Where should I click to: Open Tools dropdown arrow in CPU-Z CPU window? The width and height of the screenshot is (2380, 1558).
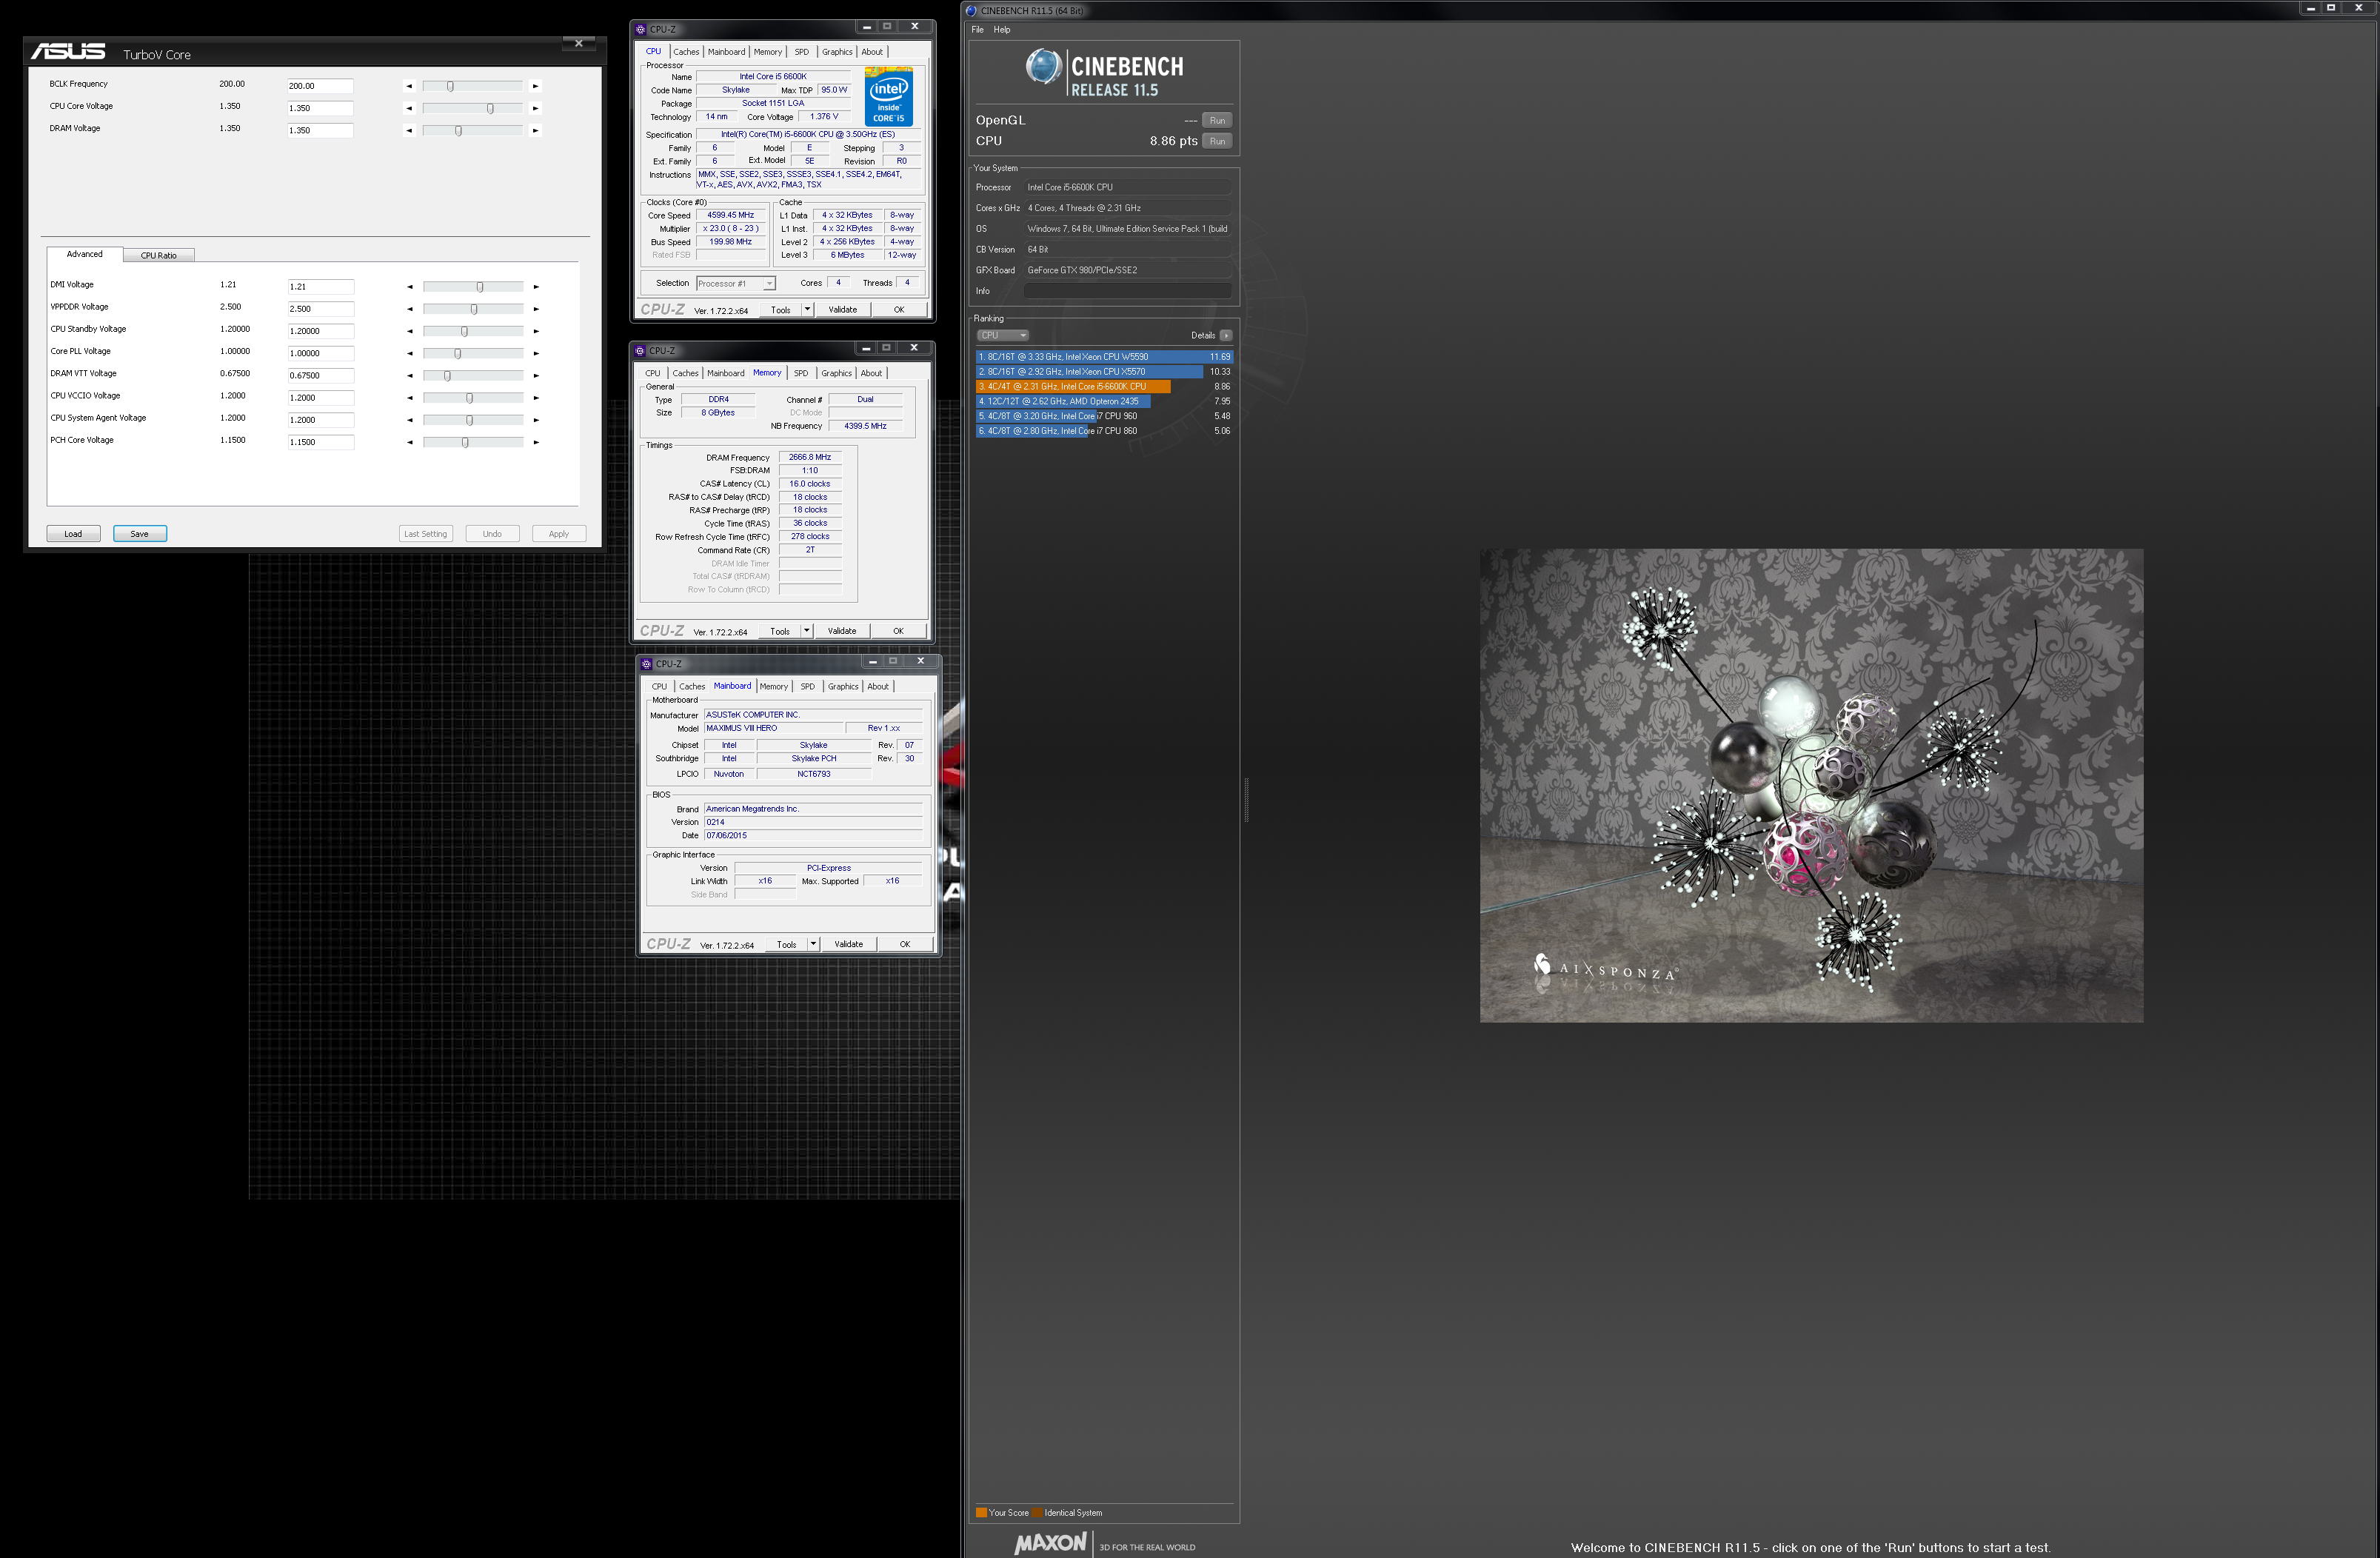coord(807,310)
